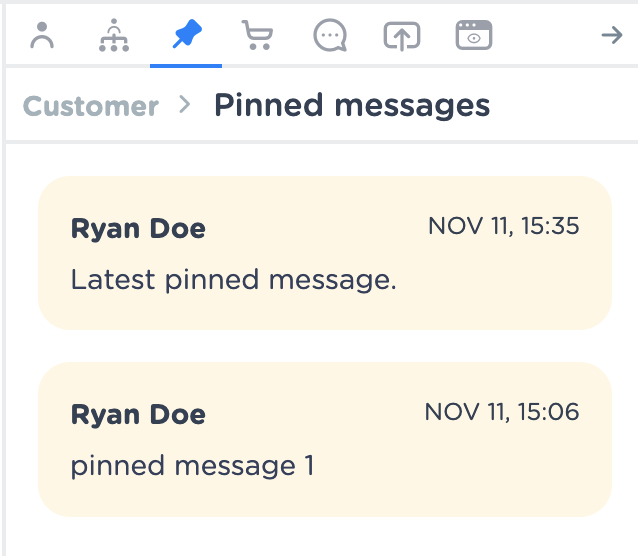Click the Pinned messages heading
Screen dimensions: 638x556
tap(352, 105)
